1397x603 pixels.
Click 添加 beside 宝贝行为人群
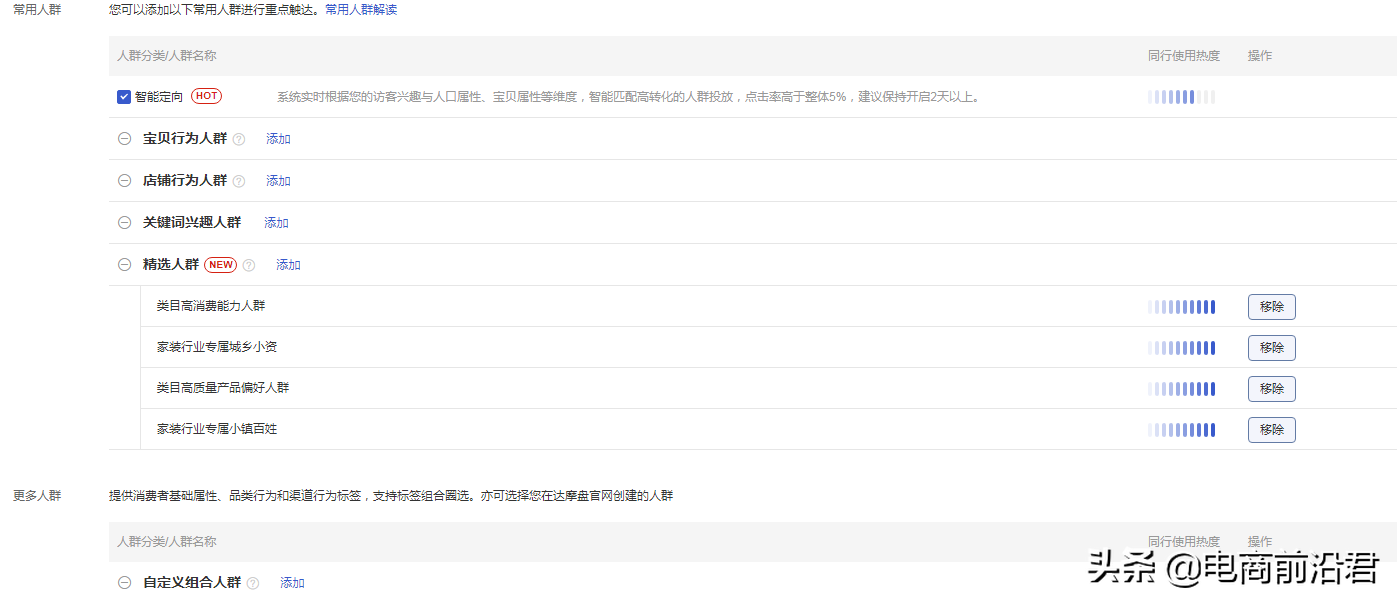pyautogui.click(x=277, y=138)
